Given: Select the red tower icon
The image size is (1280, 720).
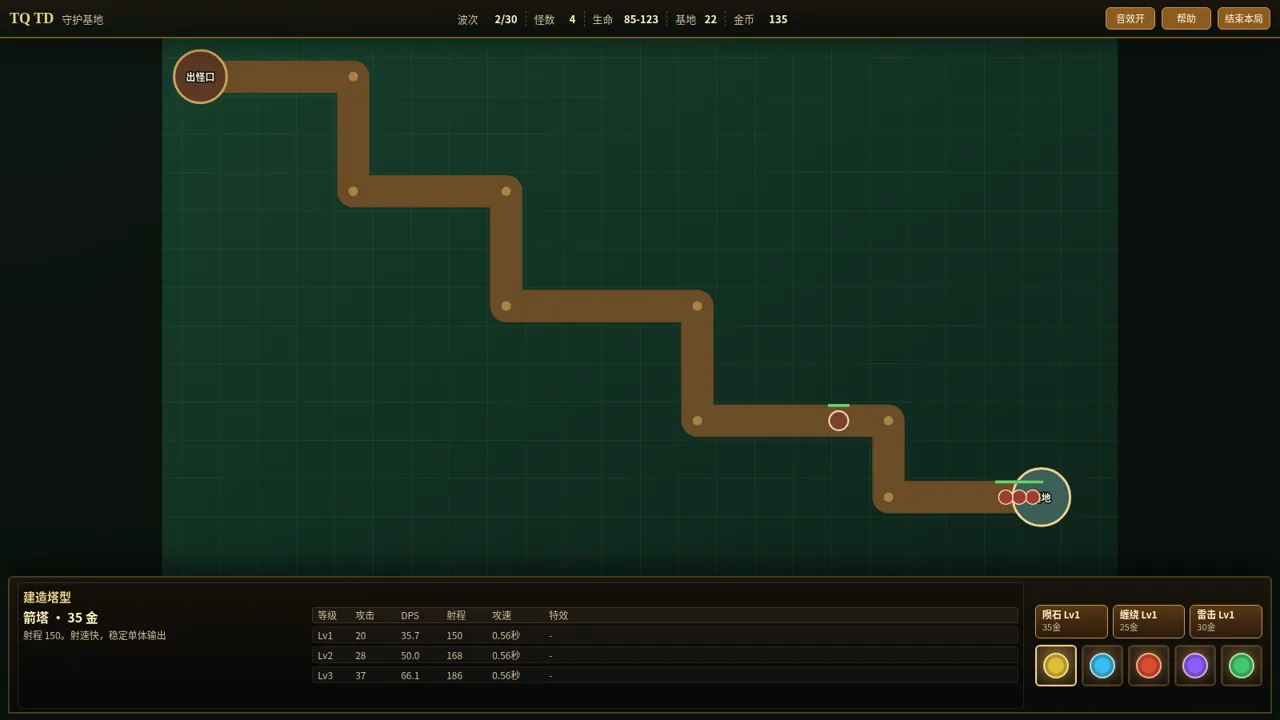Looking at the screenshot, I should (1149, 666).
